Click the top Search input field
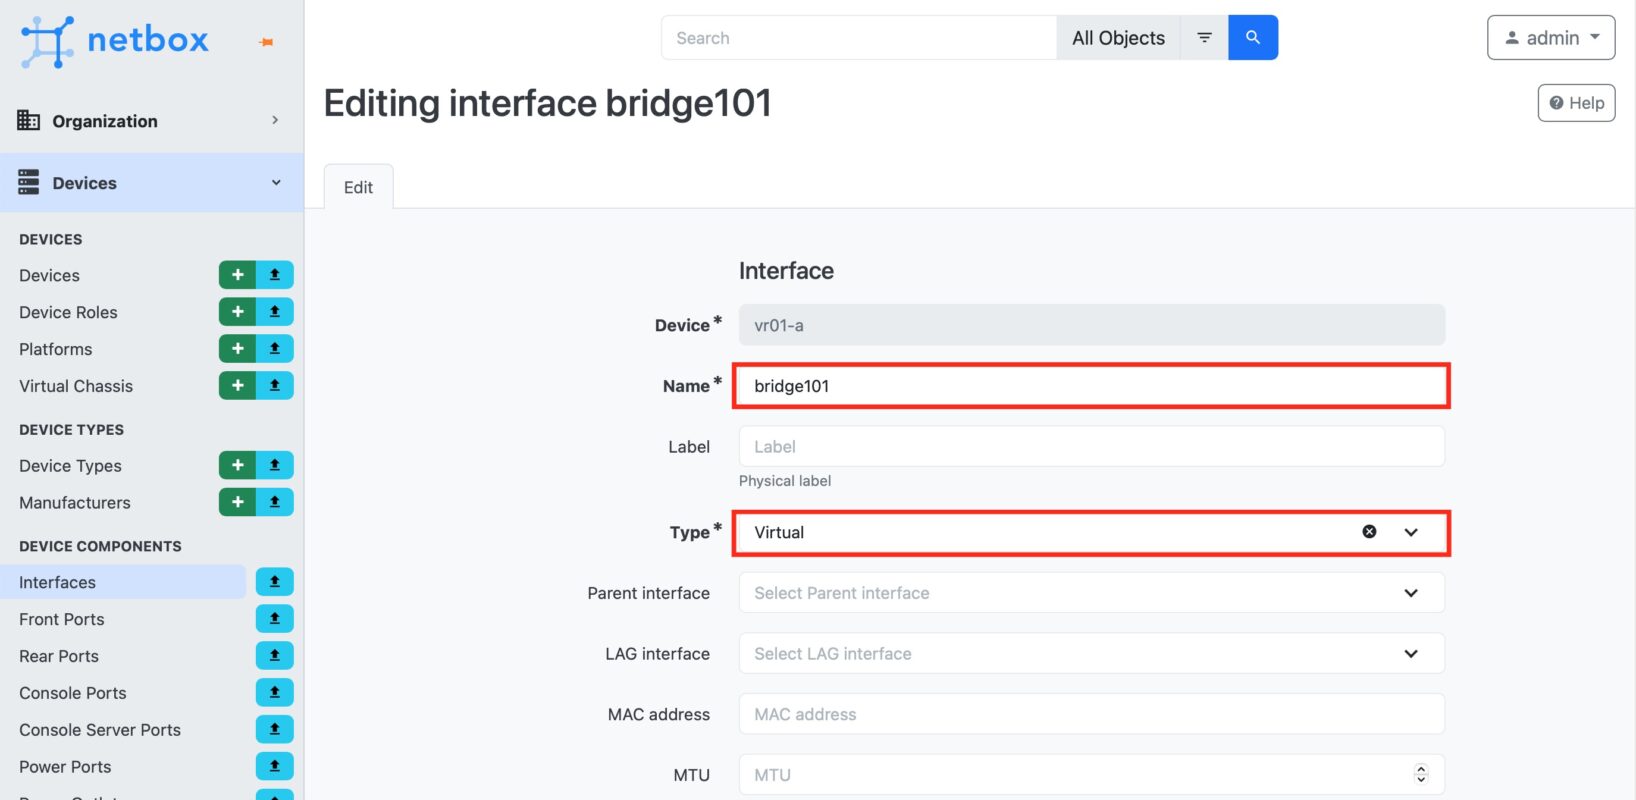Viewport: 1636px width, 800px height. pos(859,38)
